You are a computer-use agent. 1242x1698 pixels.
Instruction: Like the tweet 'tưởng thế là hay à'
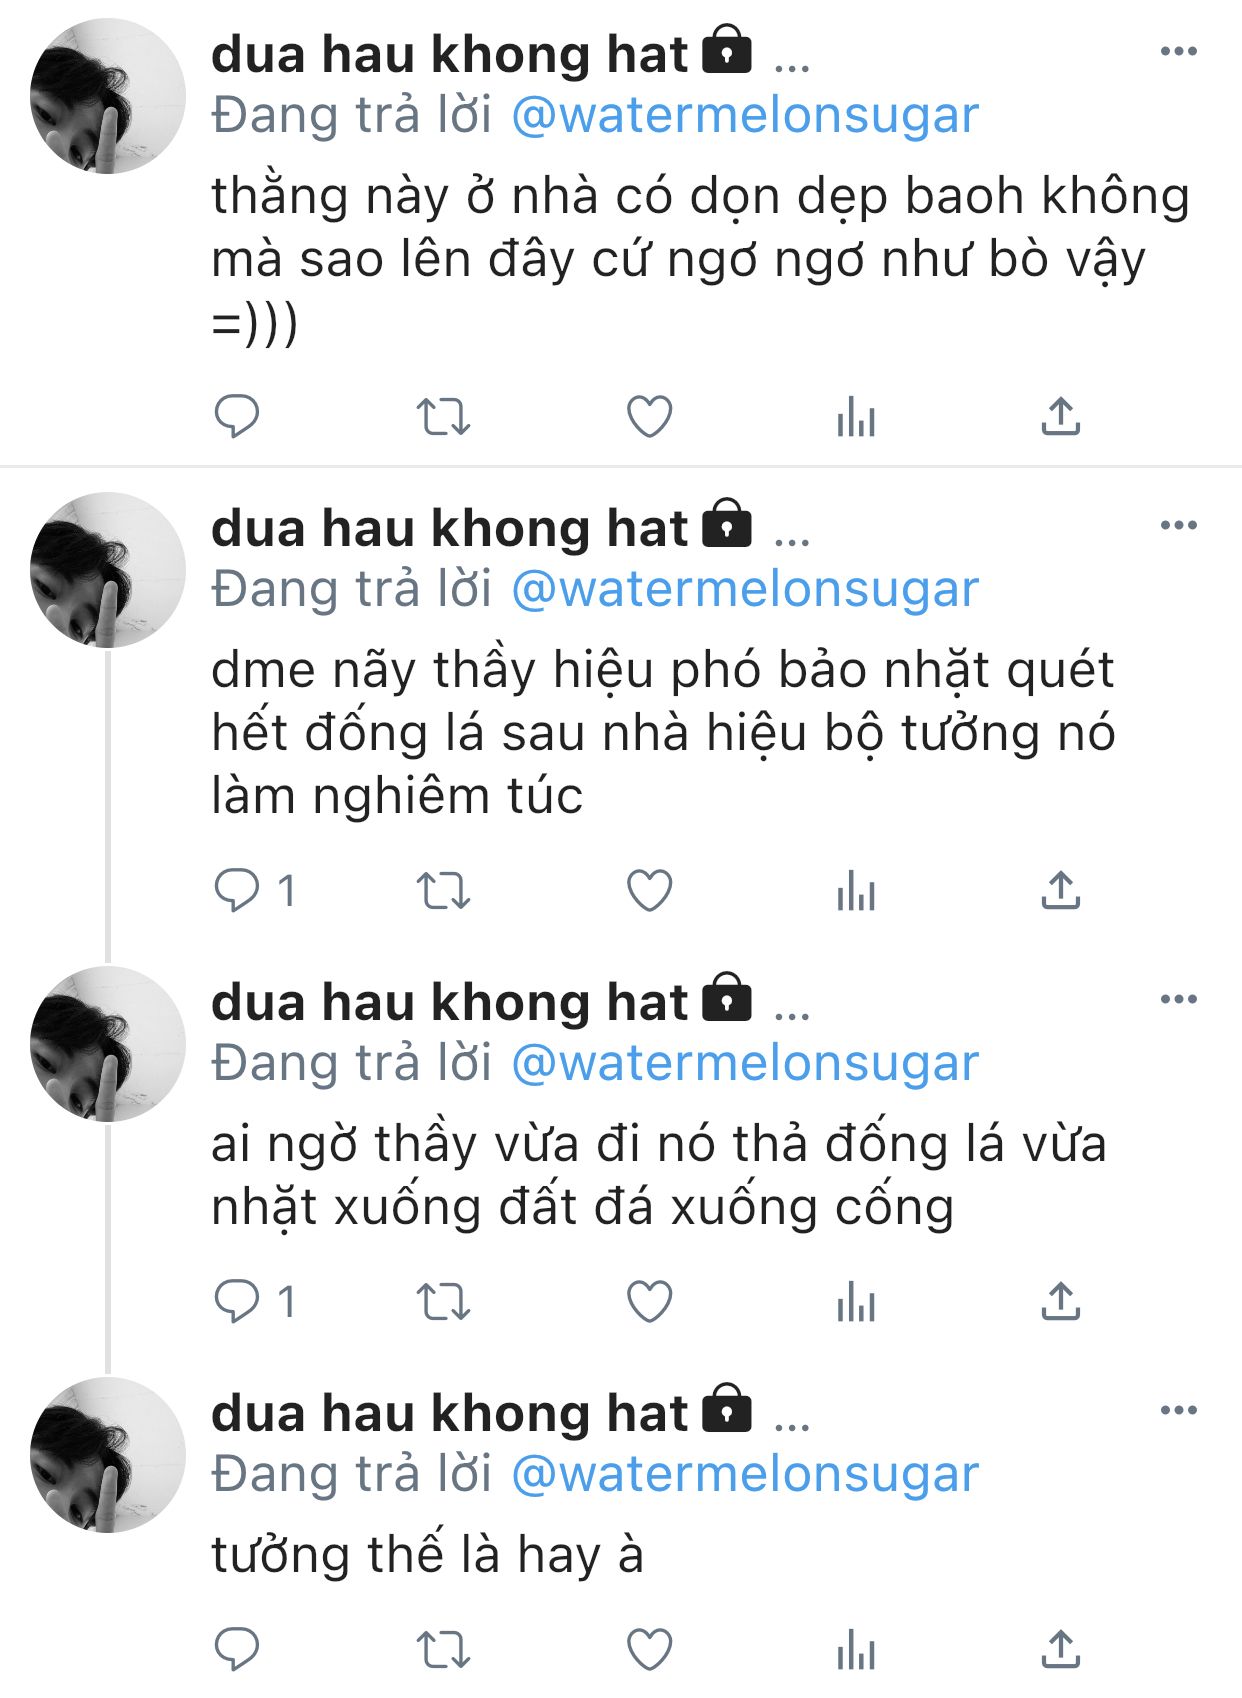click(x=649, y=1650)
